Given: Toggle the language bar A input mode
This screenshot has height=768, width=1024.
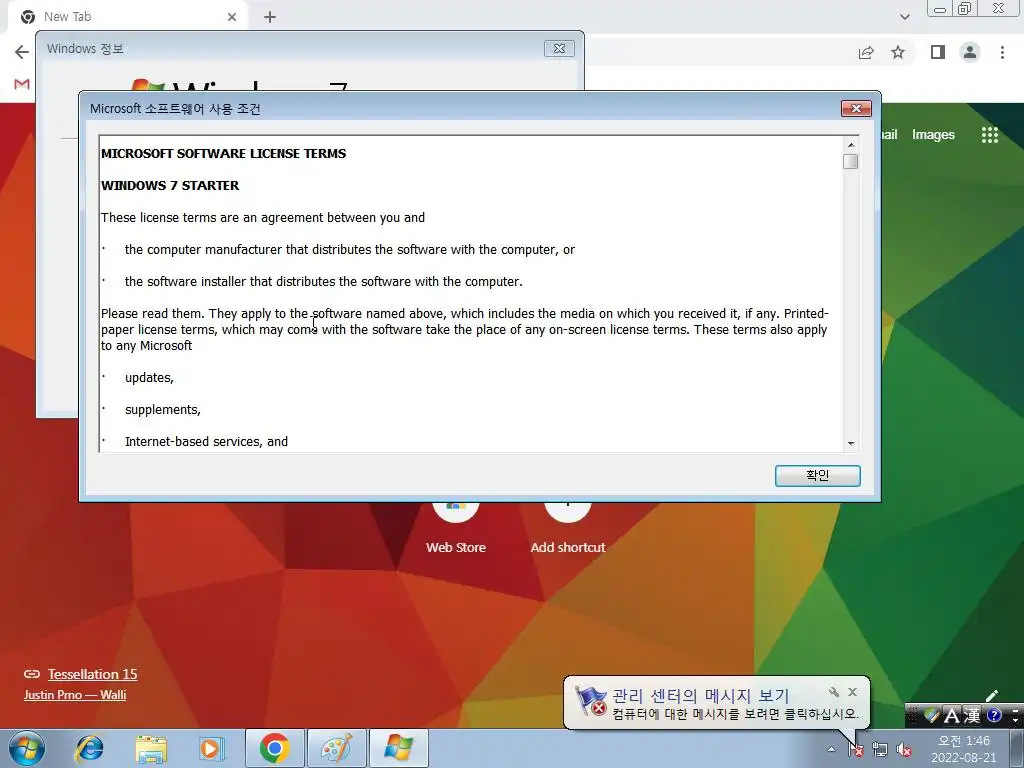Looking at the screenshot, I should click(952, 716).
